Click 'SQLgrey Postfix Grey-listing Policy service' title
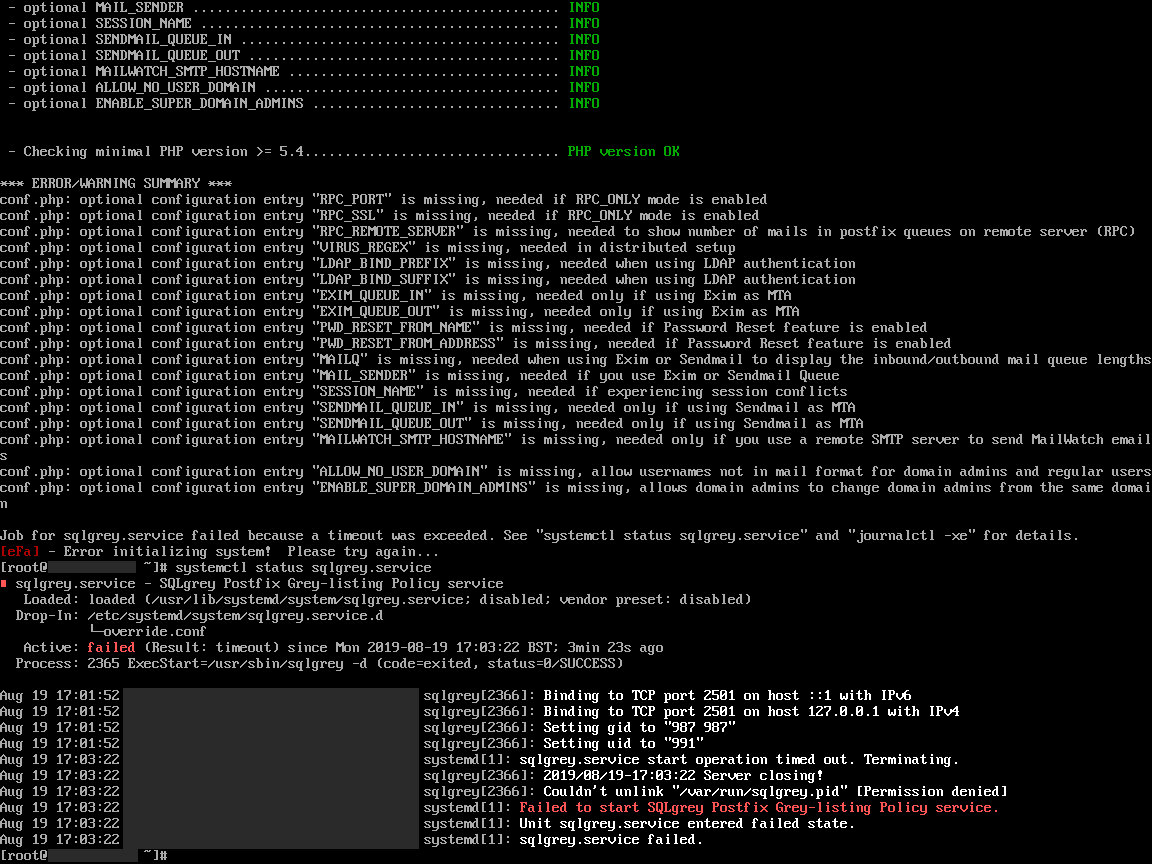The height and width of the screenshot is (864, 1152). [331, 583]
